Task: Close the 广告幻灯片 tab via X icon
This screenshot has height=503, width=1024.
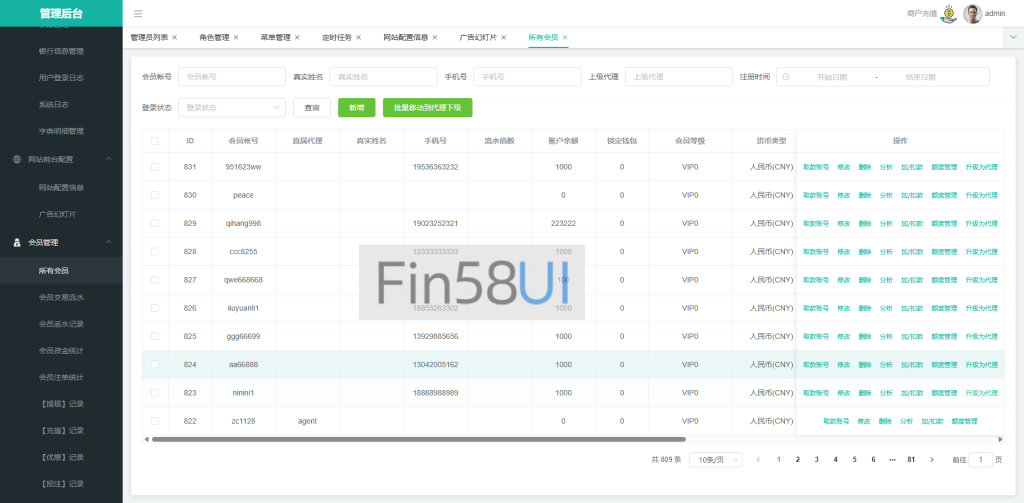Action: 505,38
